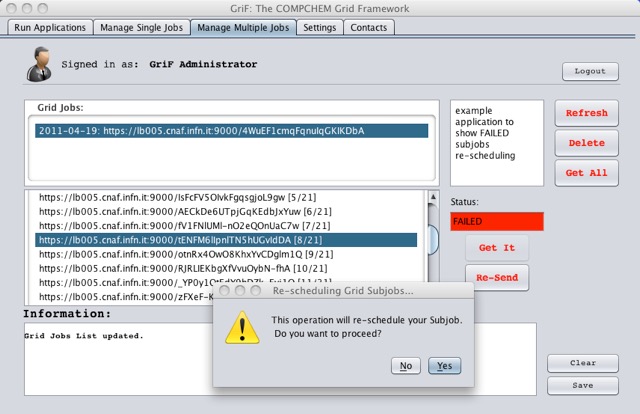
Task: Go to the Contacts tab
Action: (x=369, y=27)
